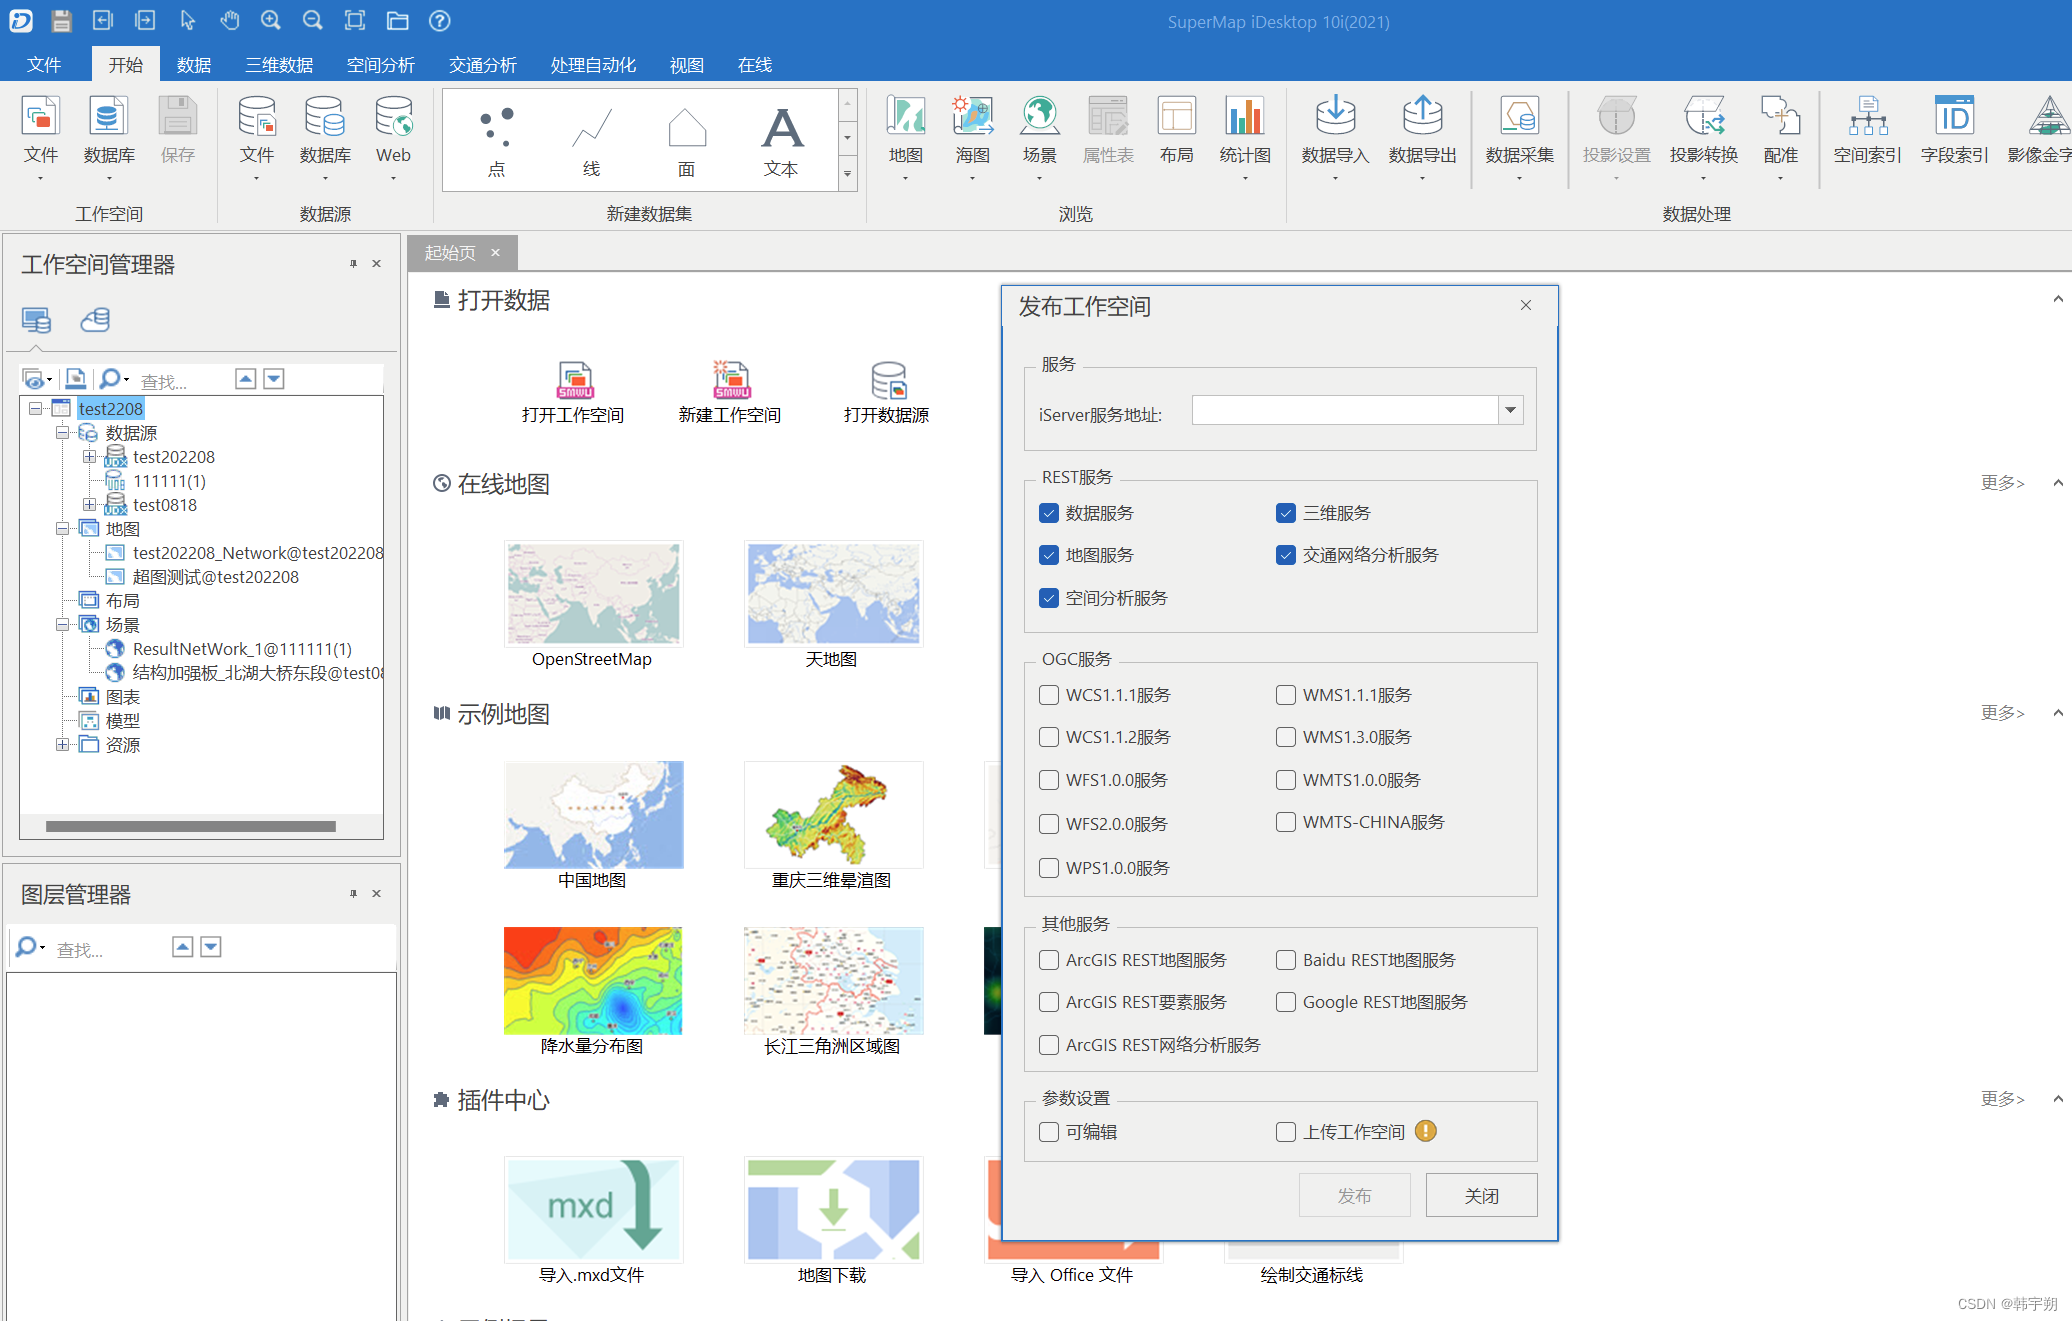Select the pan hand tool in top toolbar
Viewport: 2072px width, 1321px height.
coord(230,20)
